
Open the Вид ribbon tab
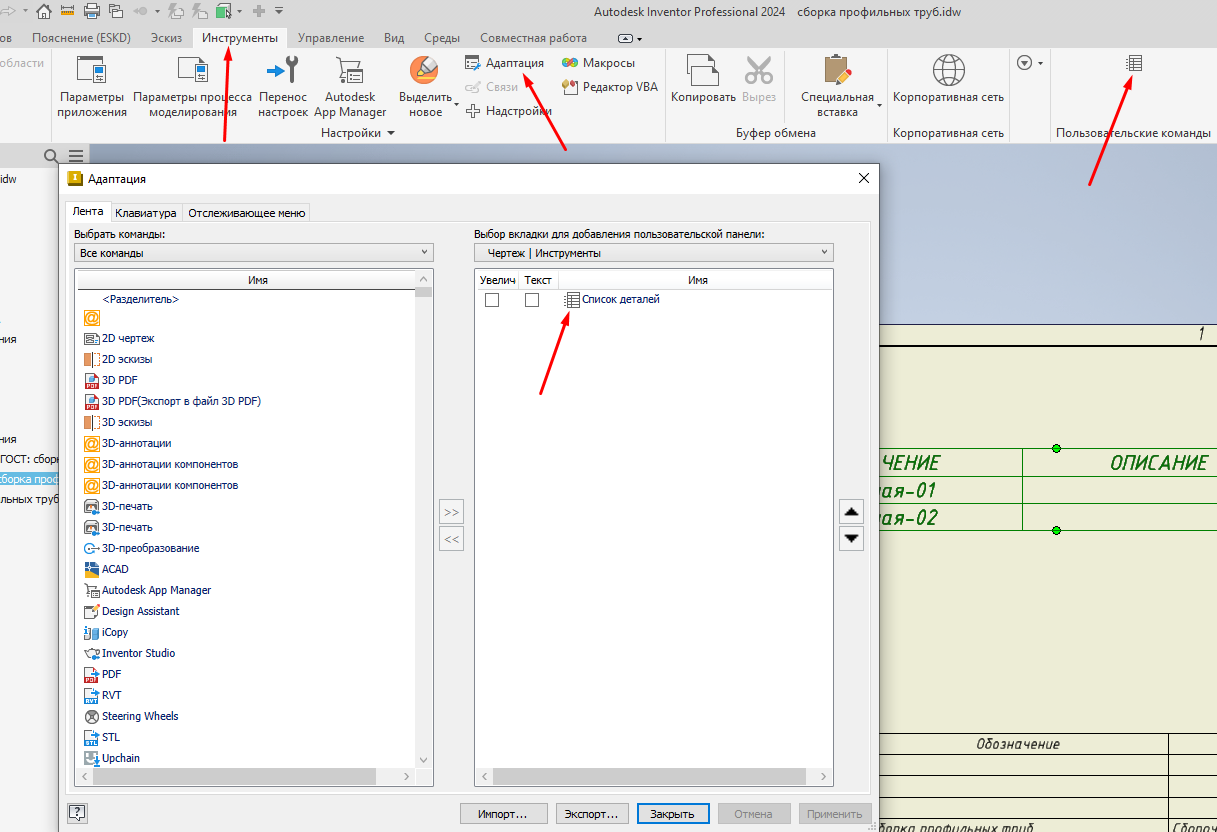pyautogui.click(x=394, y=38)
